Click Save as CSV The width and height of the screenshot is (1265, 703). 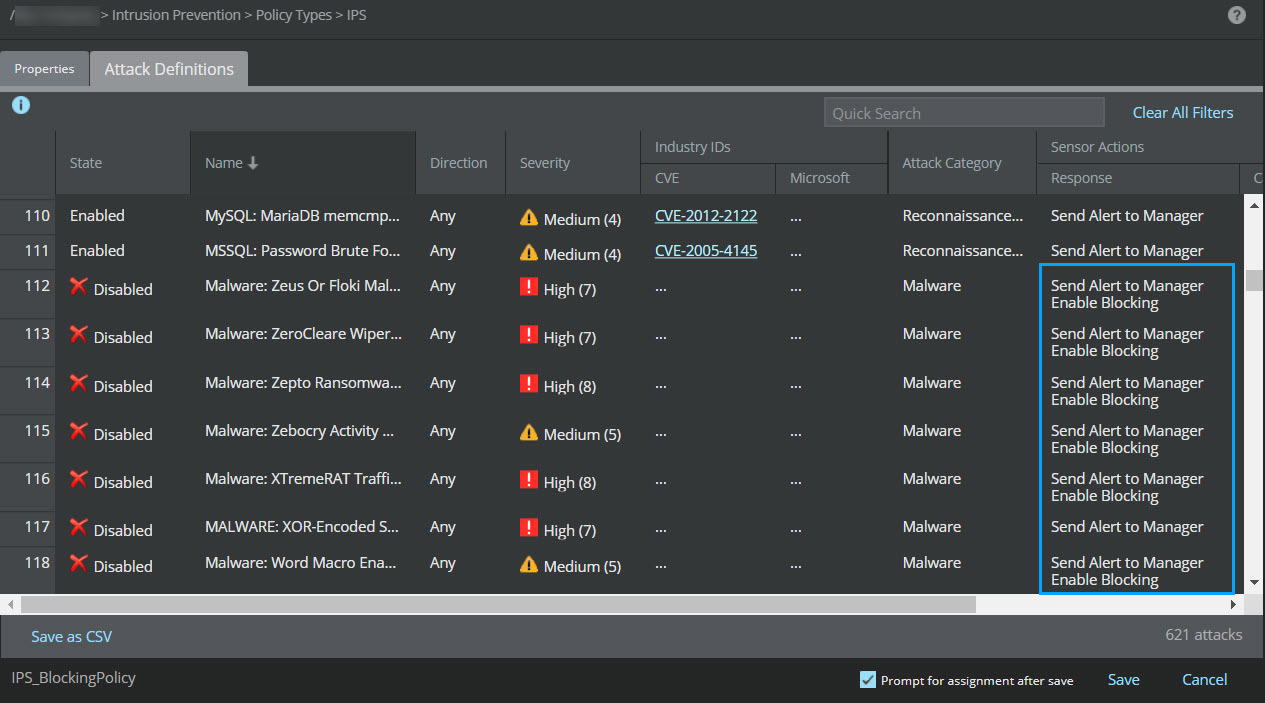tap(72, 636)
